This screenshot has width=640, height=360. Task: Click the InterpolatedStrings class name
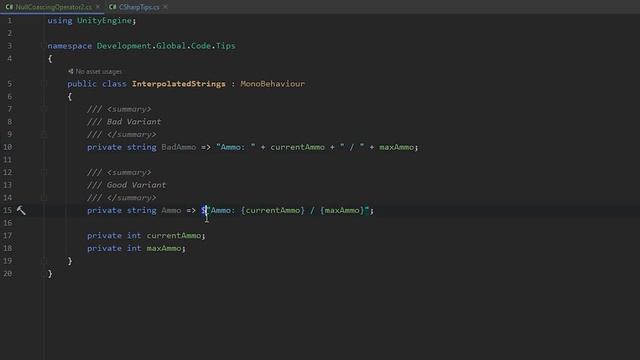(178, 84)
